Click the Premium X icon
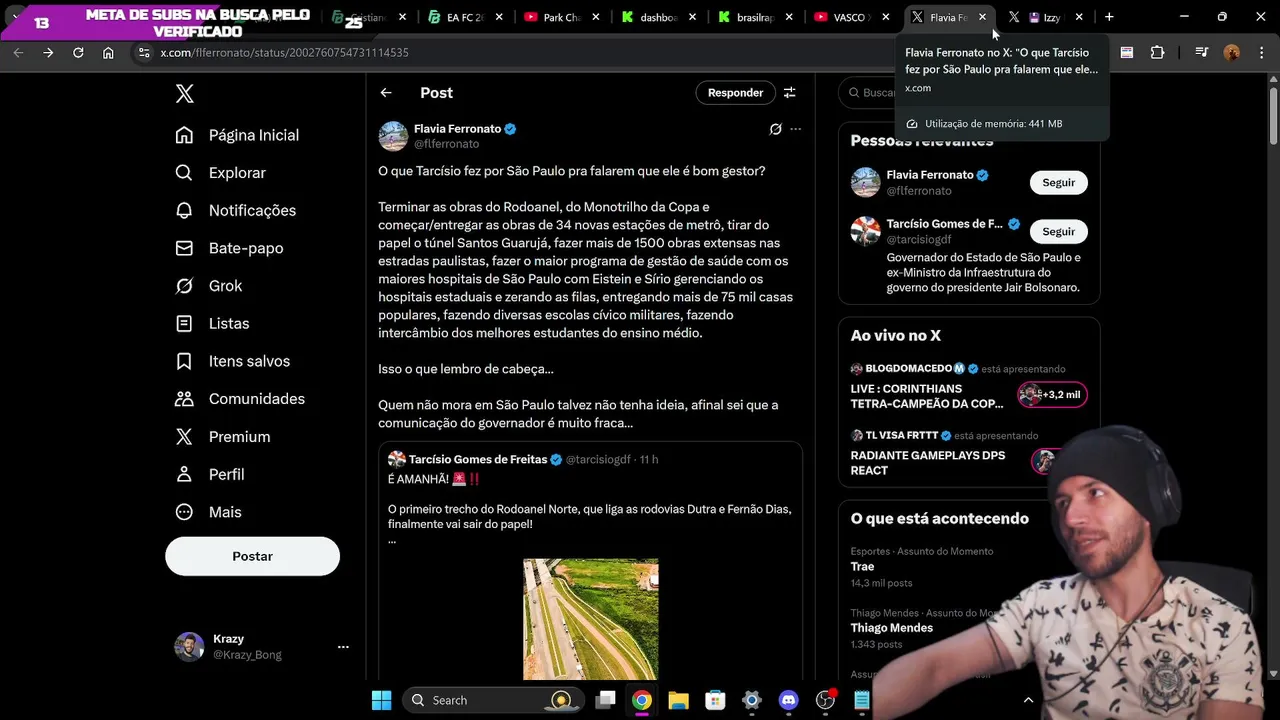The height and width of the screenshot is (720, 1280). click(184, 437)
